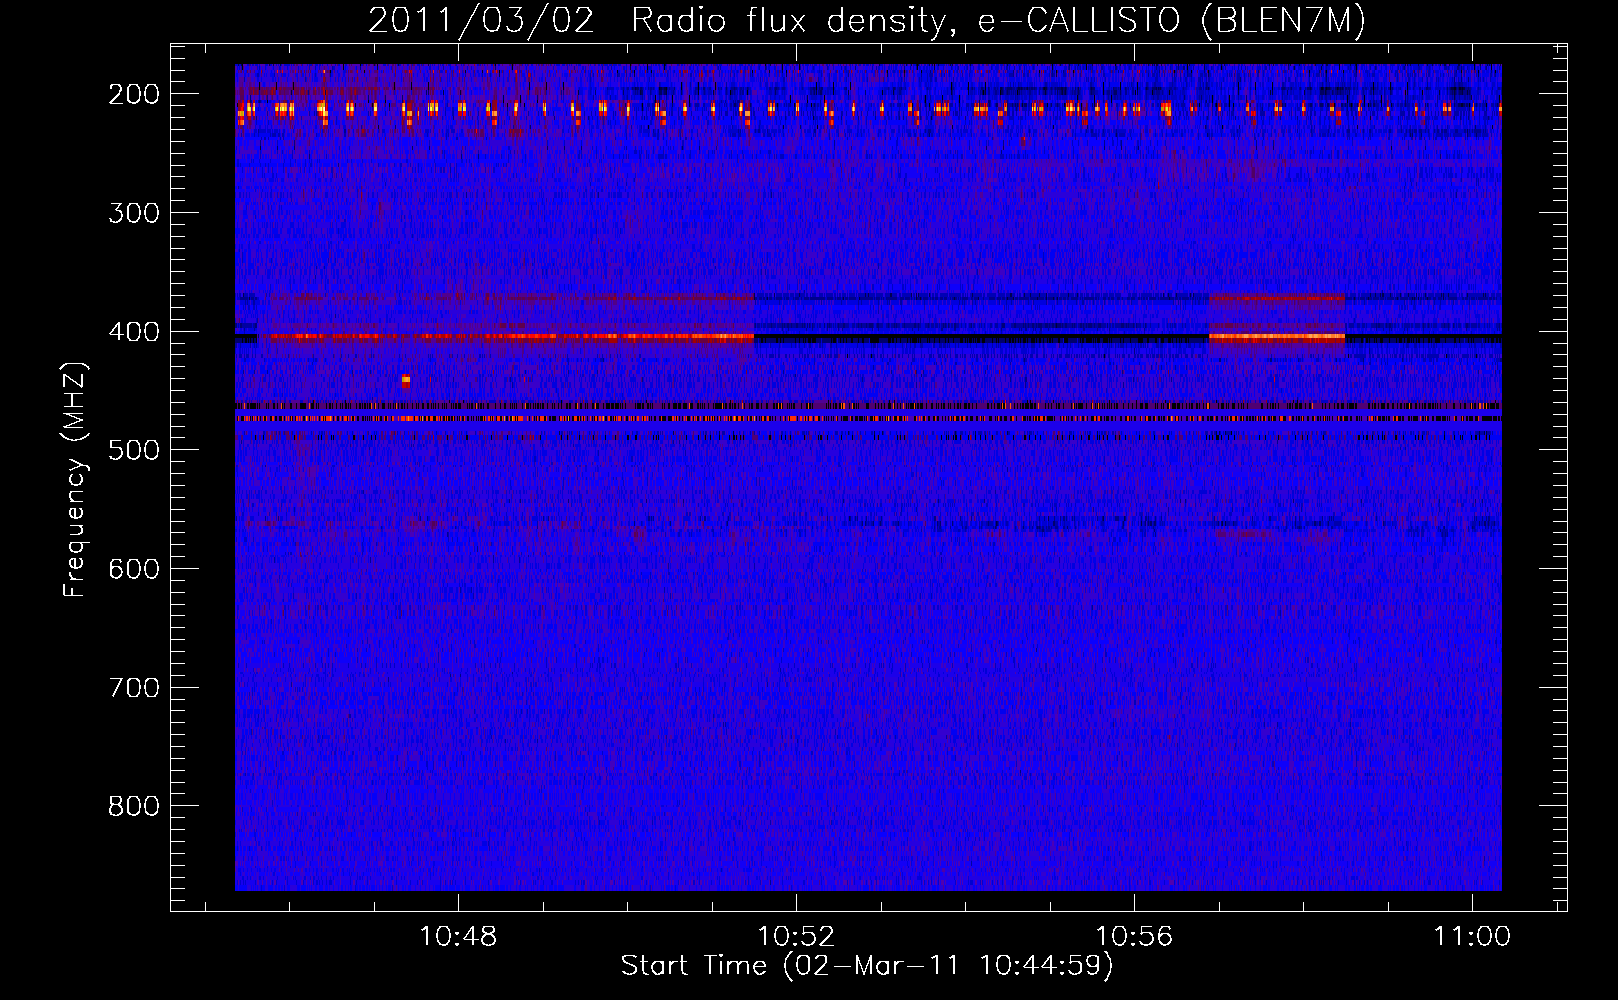Select the 700 frequency tick label
The width and height of the screenshot is (1618, 1000).
coord(134,688)
